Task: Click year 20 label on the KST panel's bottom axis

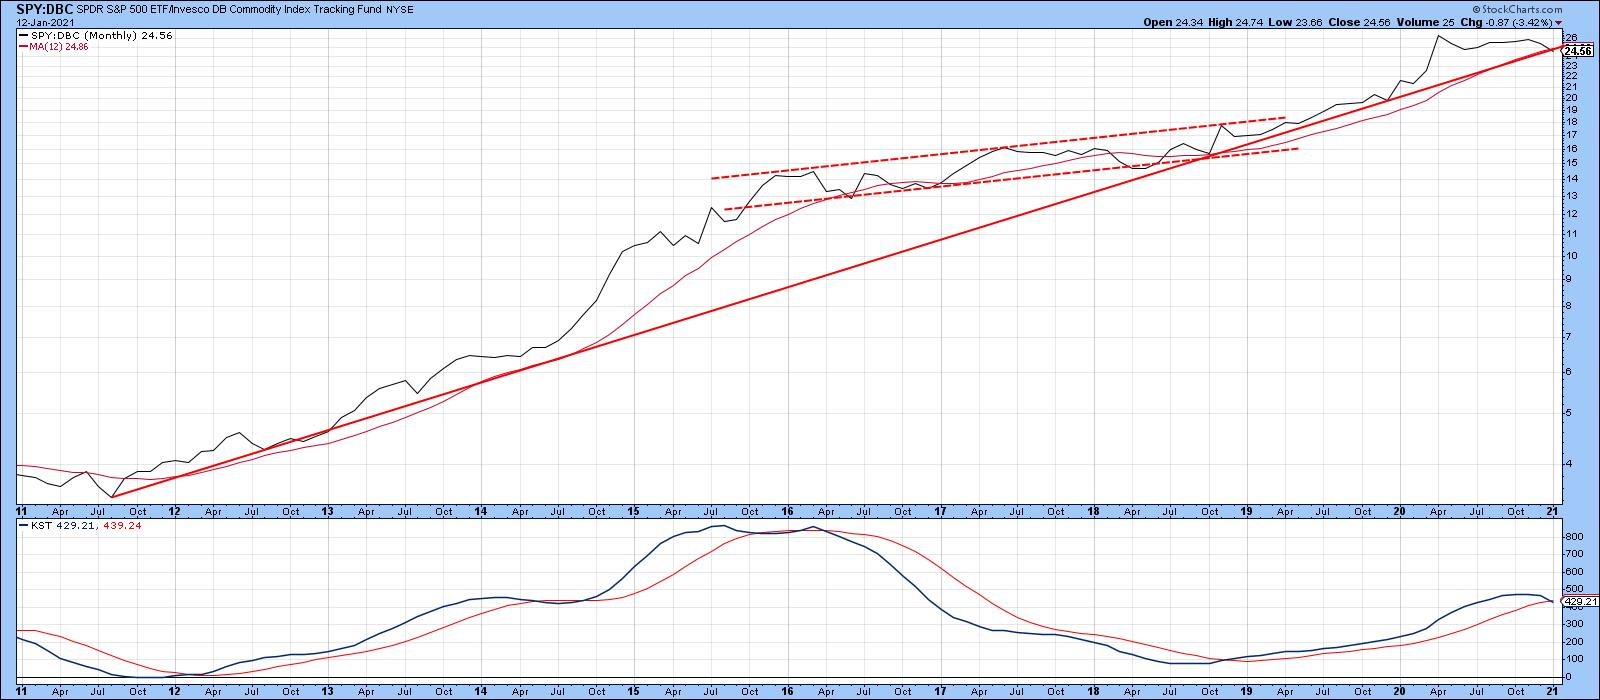Action: [1400, 690]
